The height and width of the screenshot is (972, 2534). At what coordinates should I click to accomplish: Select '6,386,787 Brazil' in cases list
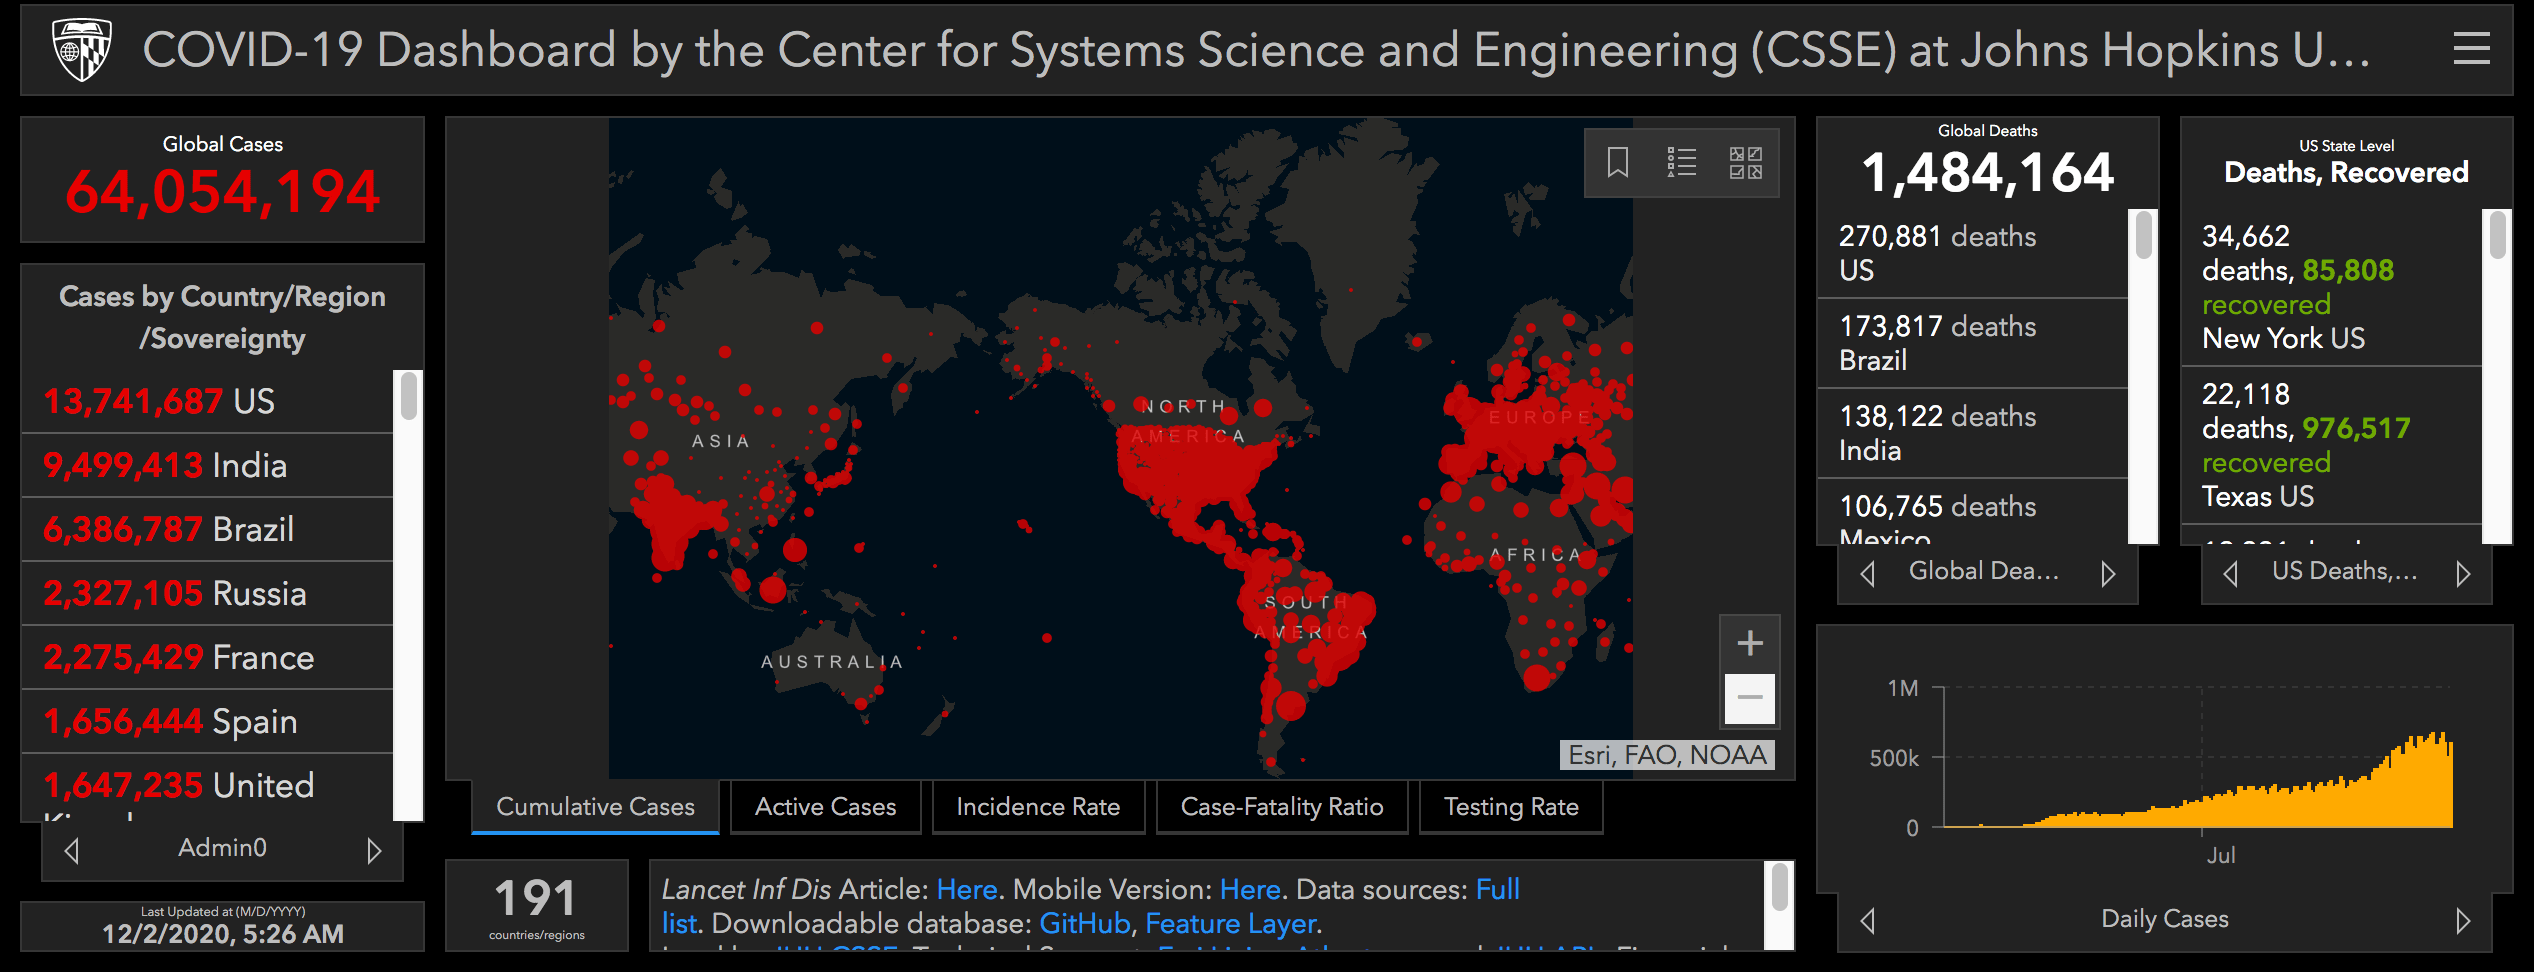(208, 530)
